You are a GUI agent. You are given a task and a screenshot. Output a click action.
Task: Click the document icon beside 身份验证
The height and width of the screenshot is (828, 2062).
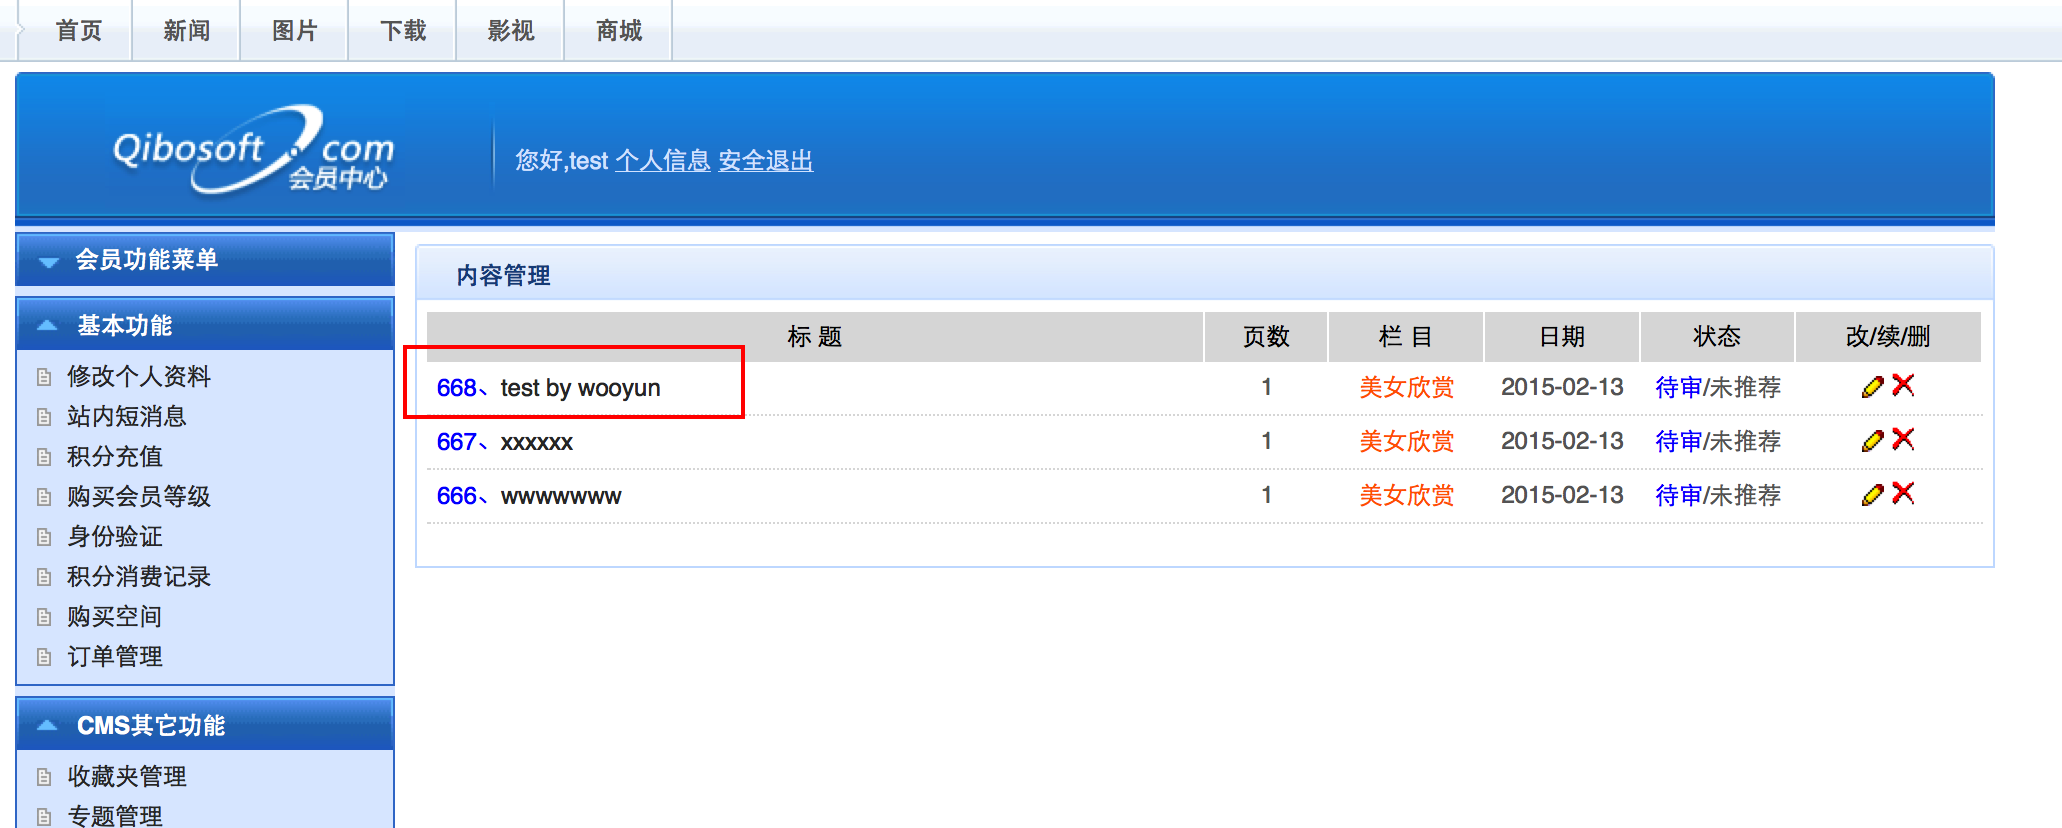point(44,537)
